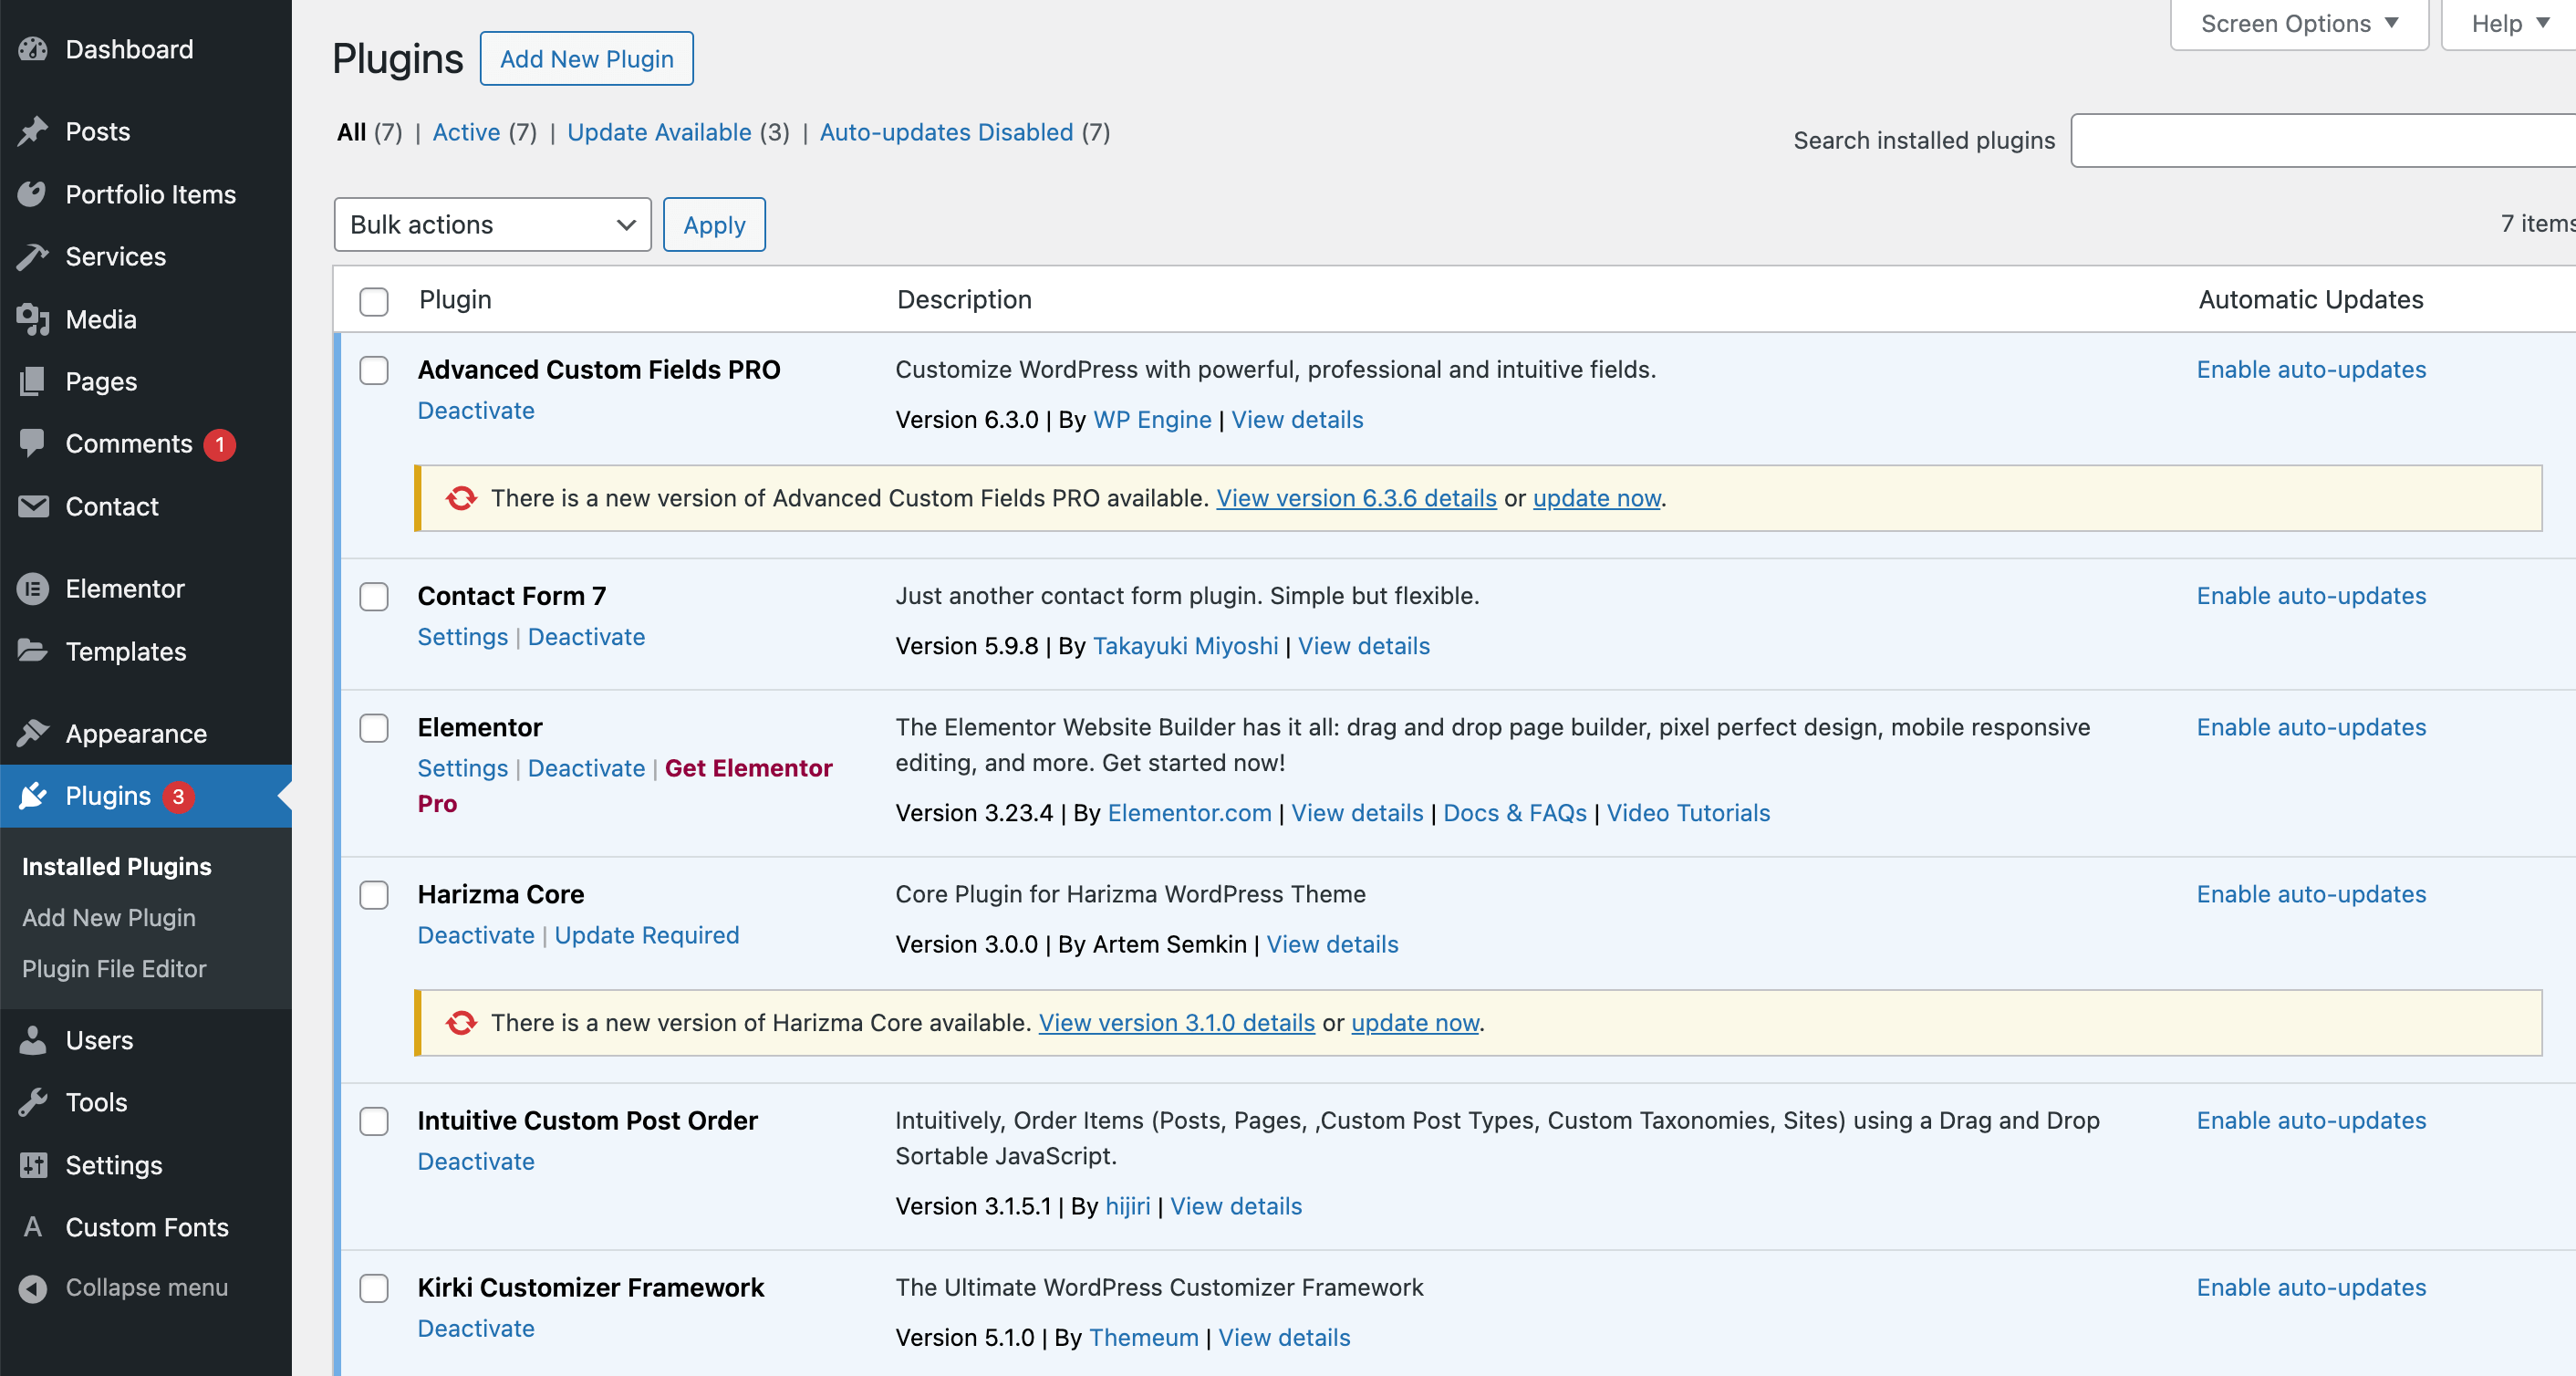Screen dimensions: 2576x1376
Task: Tick the Contact Form 7 checkbox
Action: pyautogui.click(x=374, y=597)
